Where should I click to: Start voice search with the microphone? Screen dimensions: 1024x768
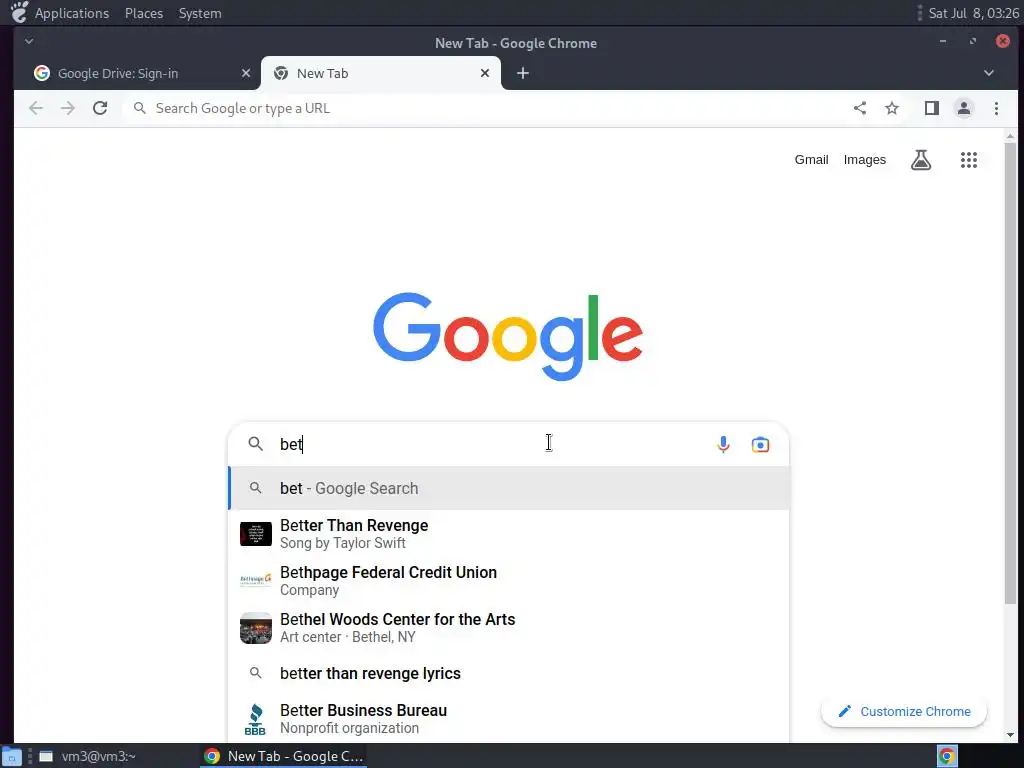pyautogui.click(x=723, y=445)
